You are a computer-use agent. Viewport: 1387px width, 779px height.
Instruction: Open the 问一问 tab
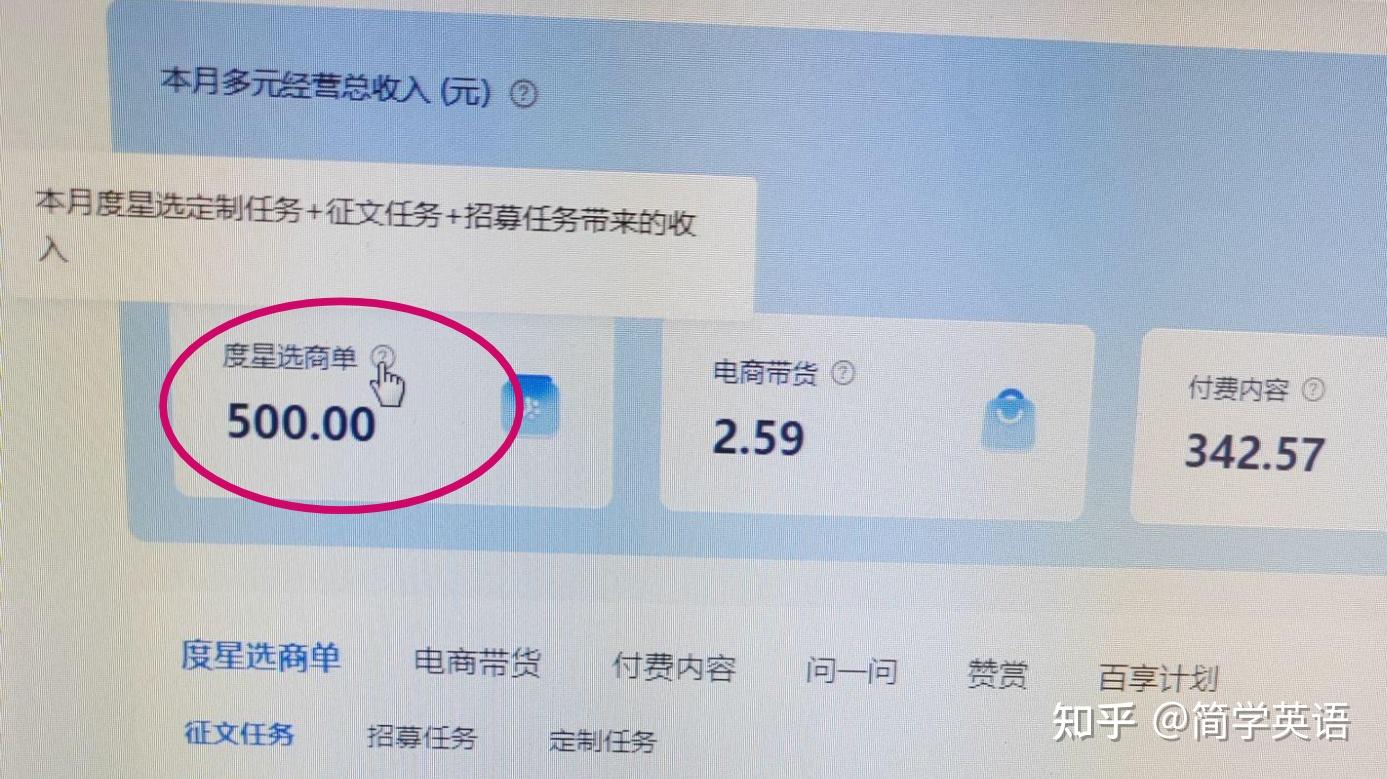tap(851, 671)
